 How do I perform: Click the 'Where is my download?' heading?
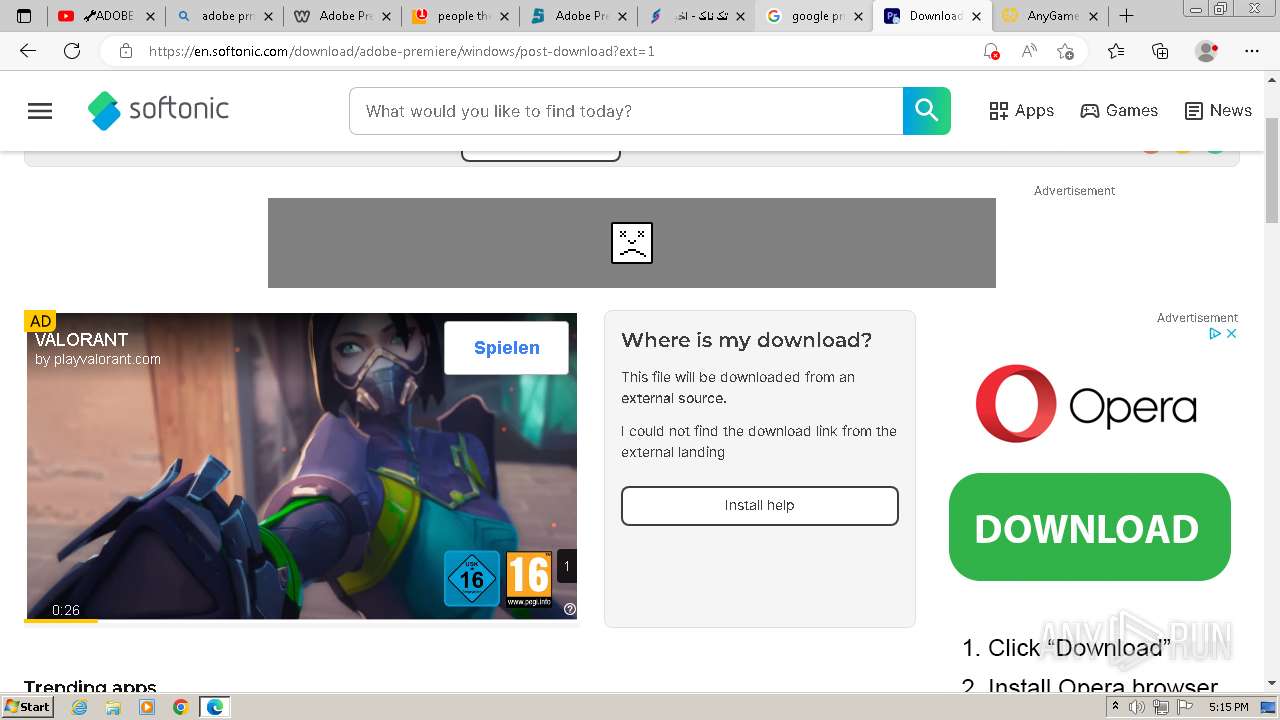pyautogui.click(x=747, y=340)
